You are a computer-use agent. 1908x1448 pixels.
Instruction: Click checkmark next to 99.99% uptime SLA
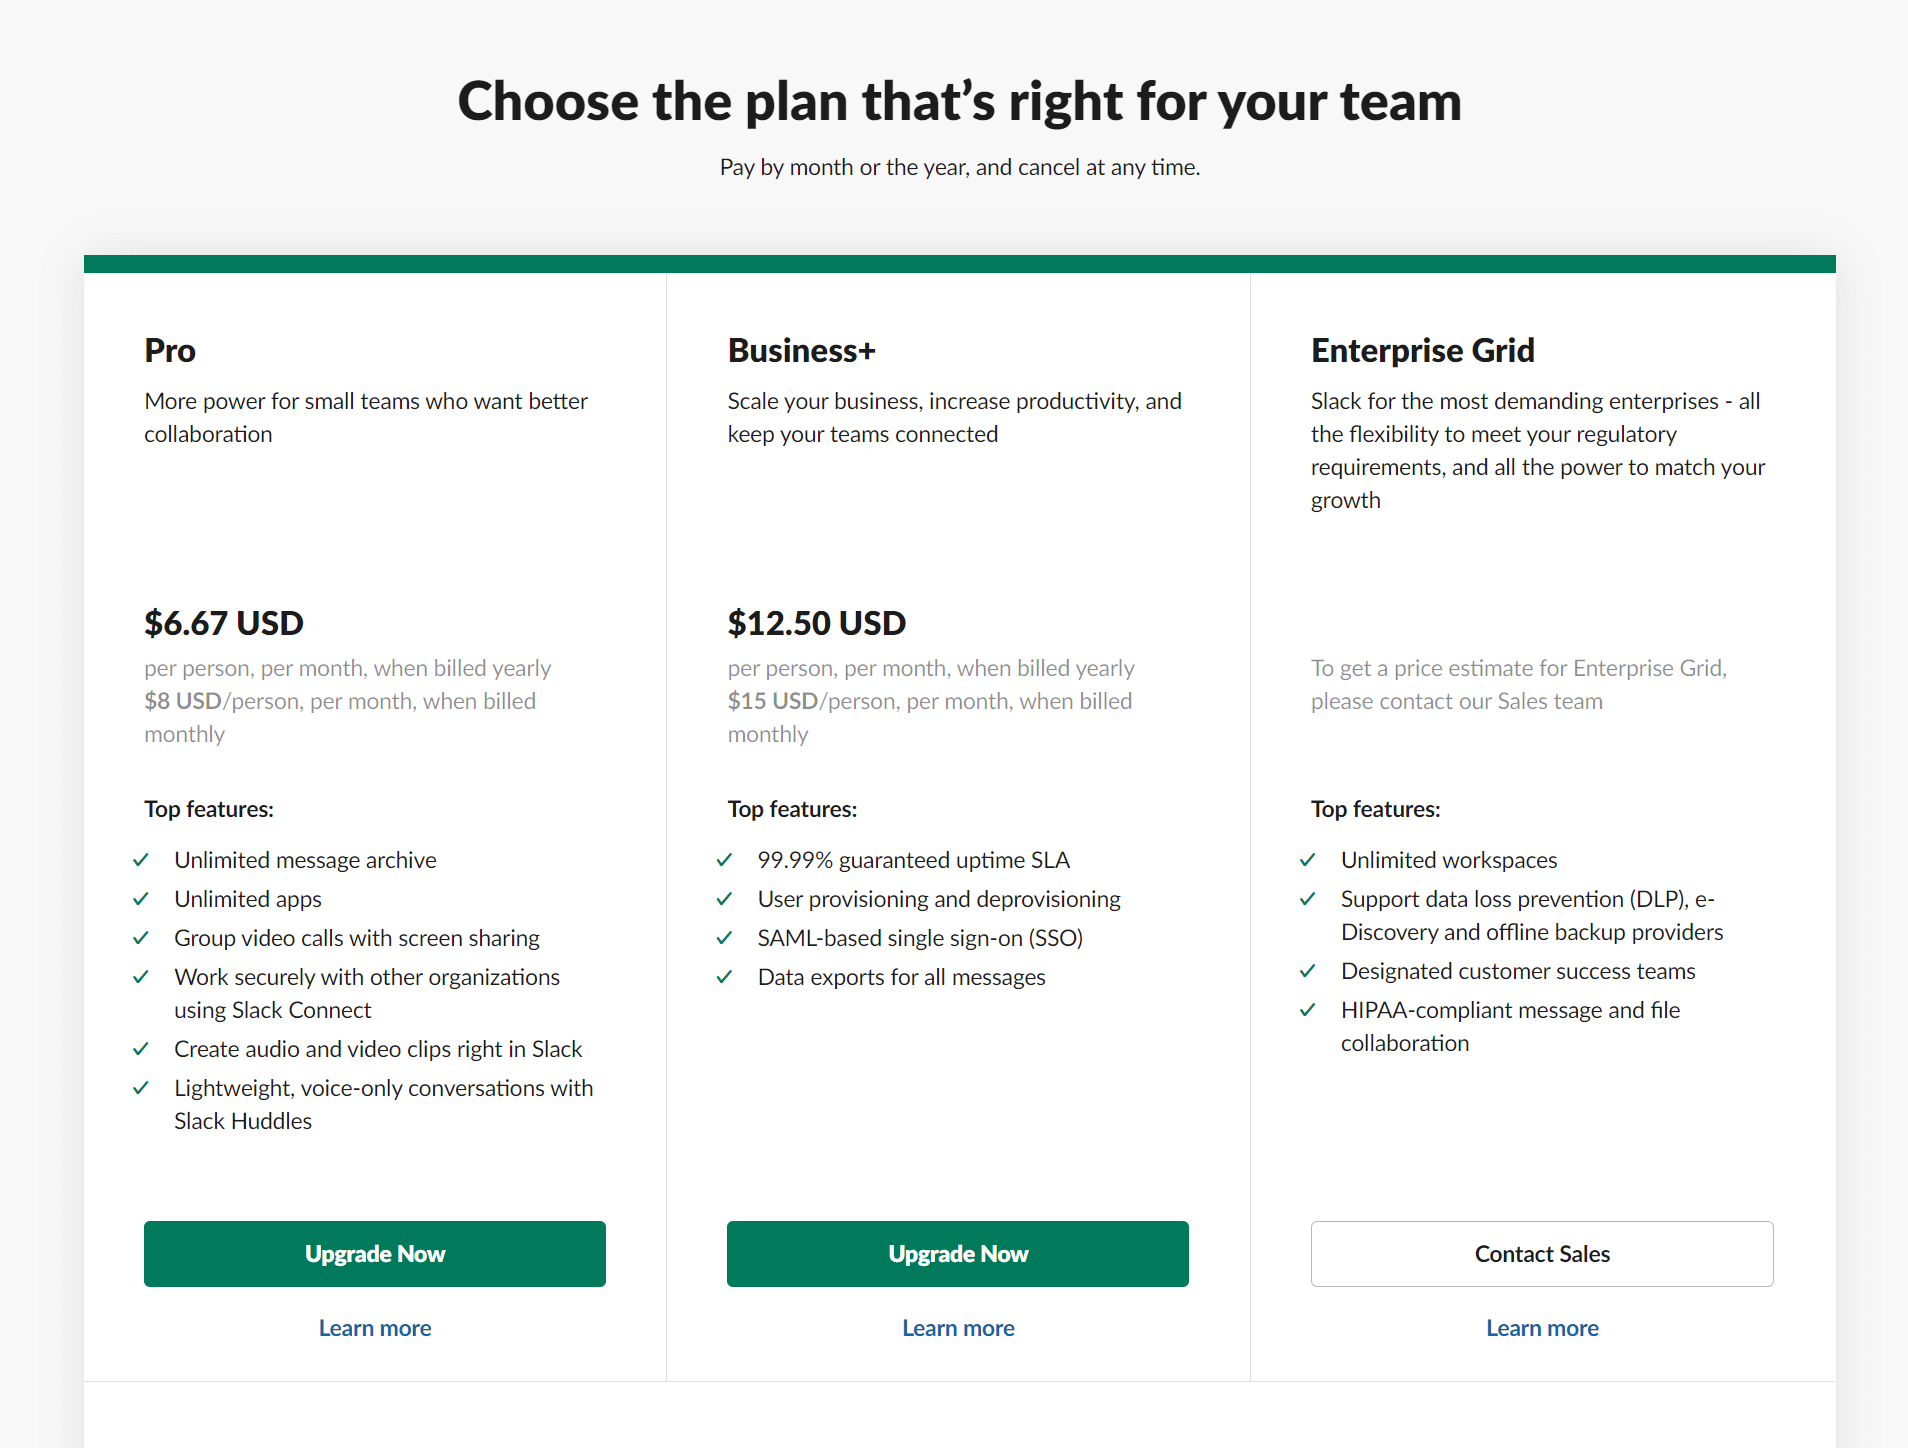(724, 860)
